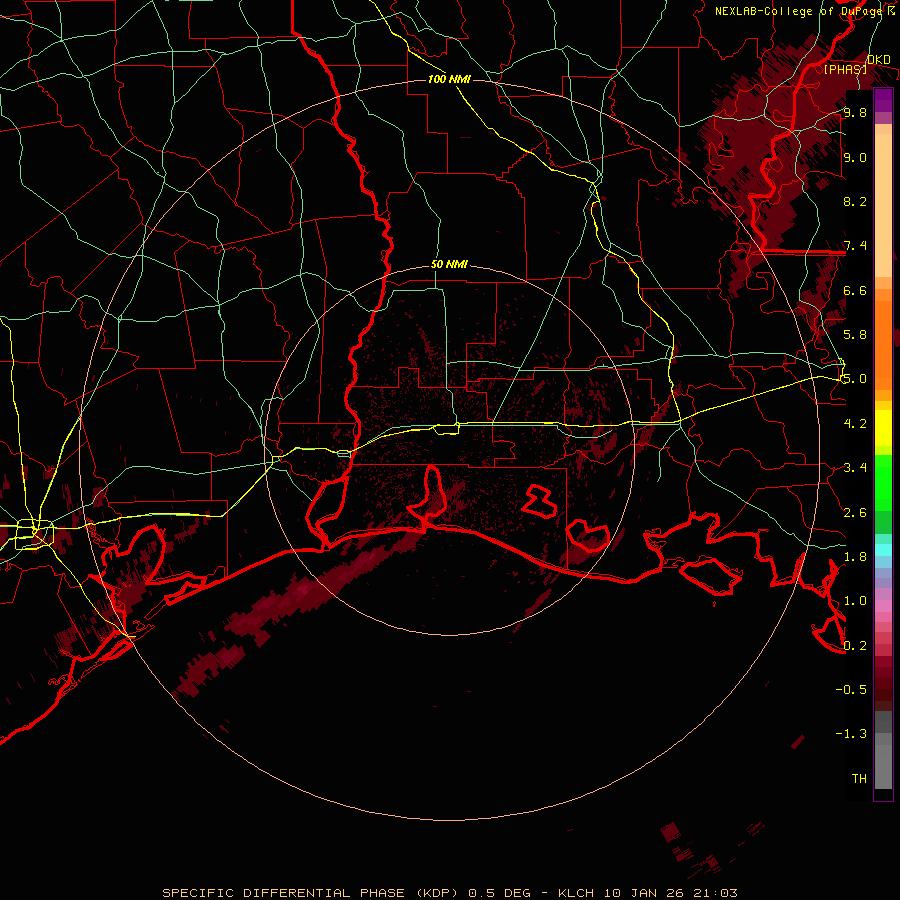Click the 6.6 value on the color scale

(x=855, y=290)
